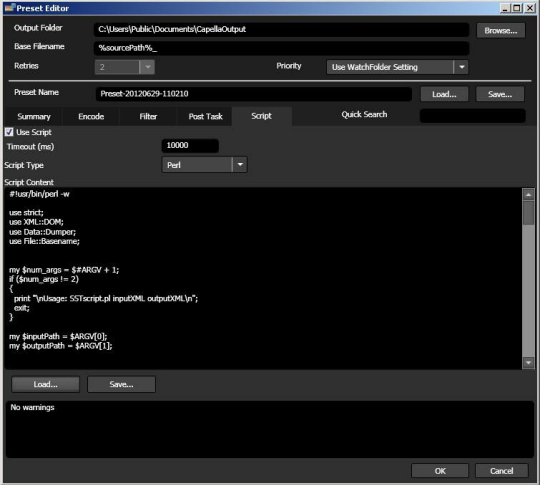
Task: Edit the Timeout (ms) value field
Action: coord(190,145)
